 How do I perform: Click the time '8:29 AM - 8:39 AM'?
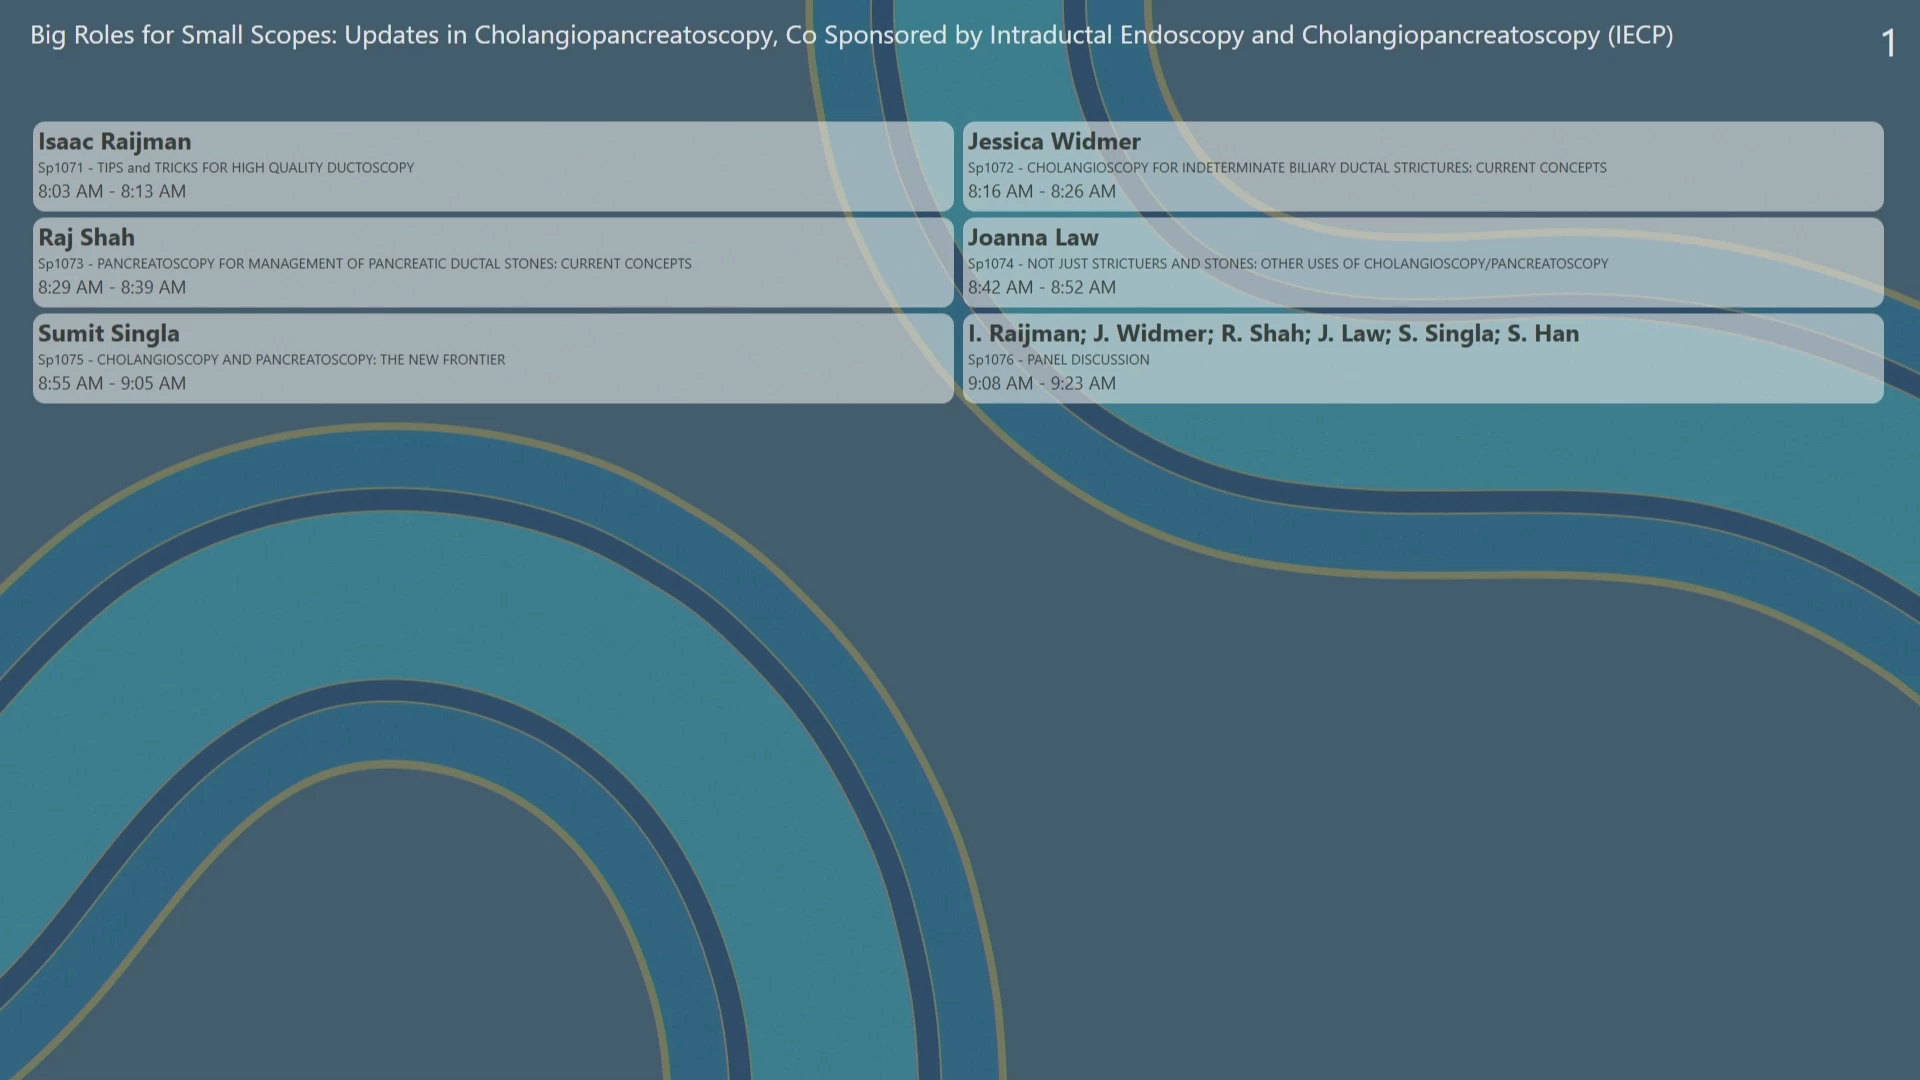112,287
